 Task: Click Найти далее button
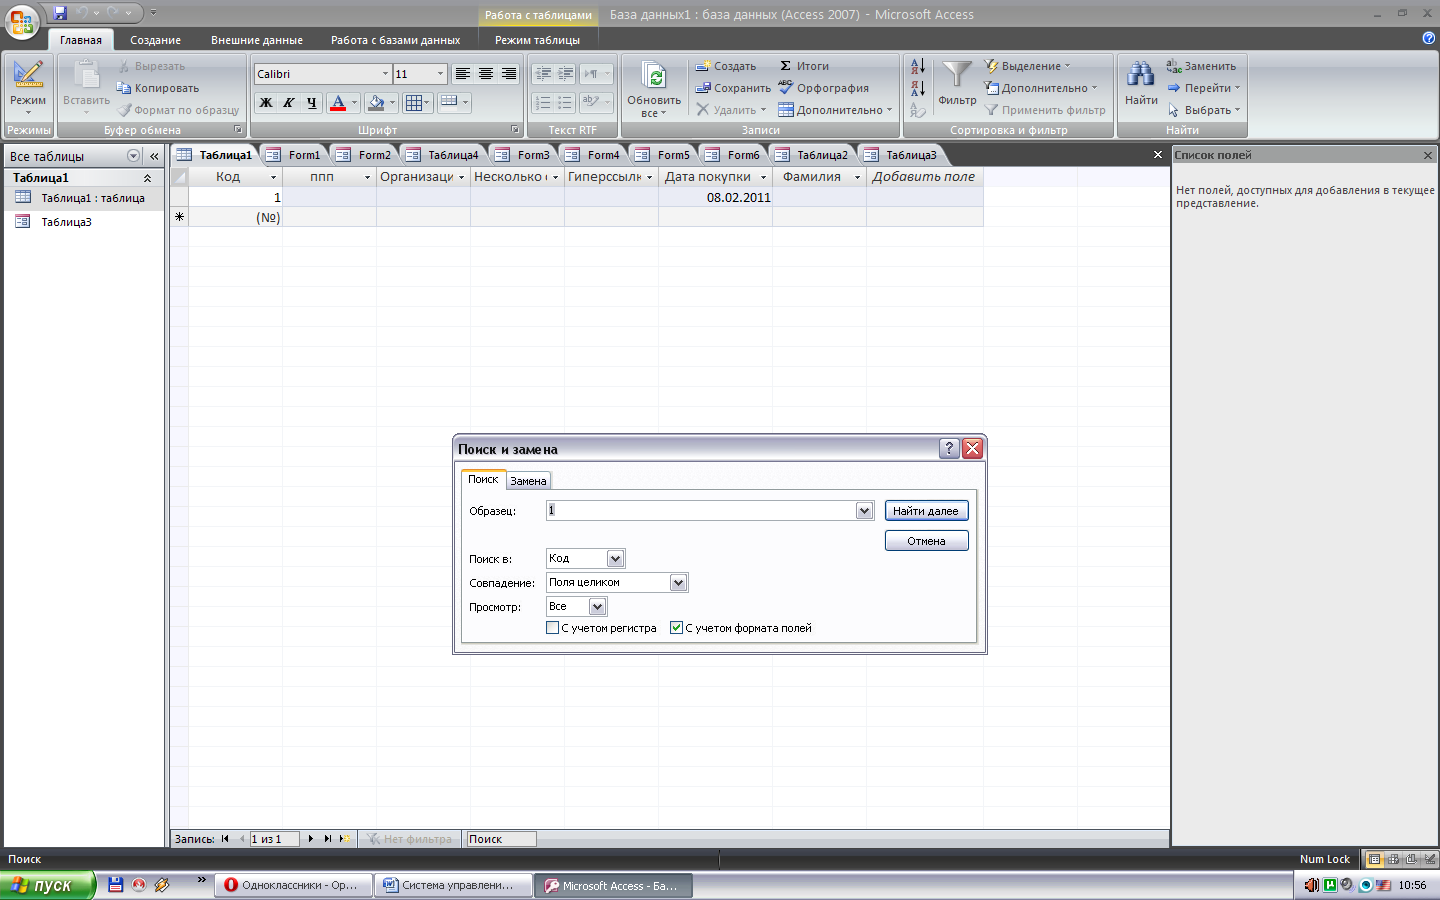point(926,511)
